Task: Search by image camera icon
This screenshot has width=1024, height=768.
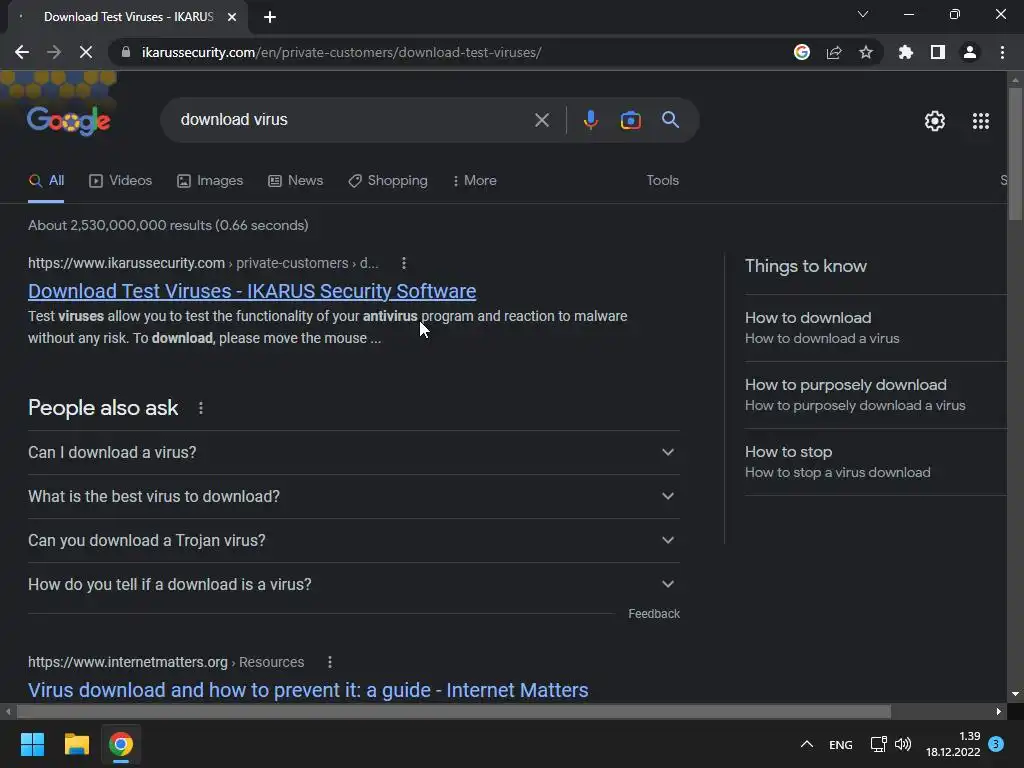Action: click(630, 120)
